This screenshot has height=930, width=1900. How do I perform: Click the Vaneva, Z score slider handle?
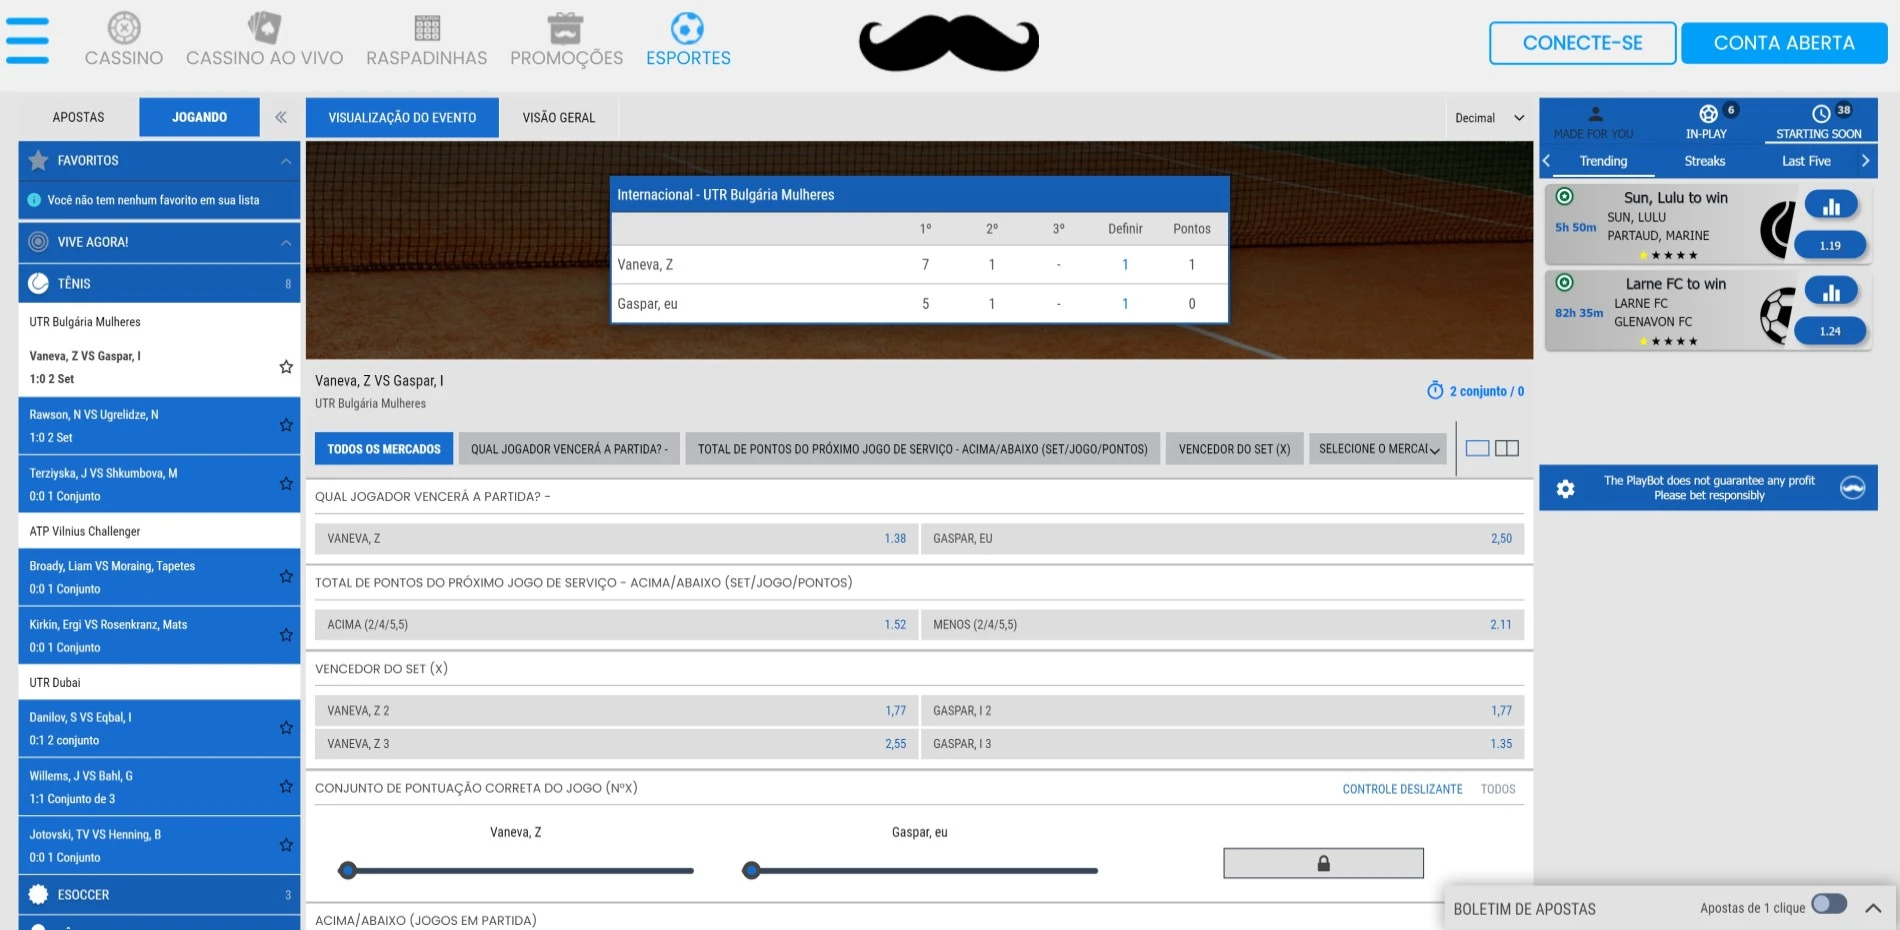pos(348,870)
